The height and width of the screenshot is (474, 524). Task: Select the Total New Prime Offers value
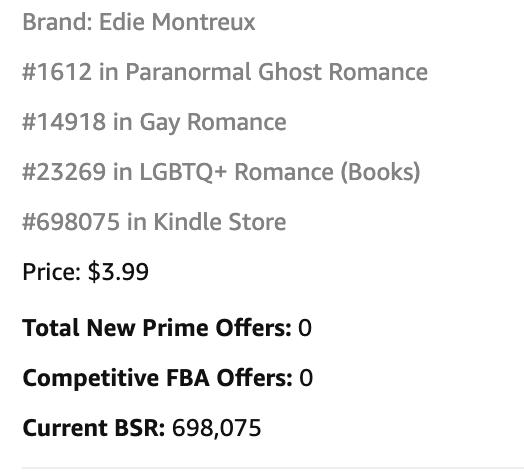point(305,328)
